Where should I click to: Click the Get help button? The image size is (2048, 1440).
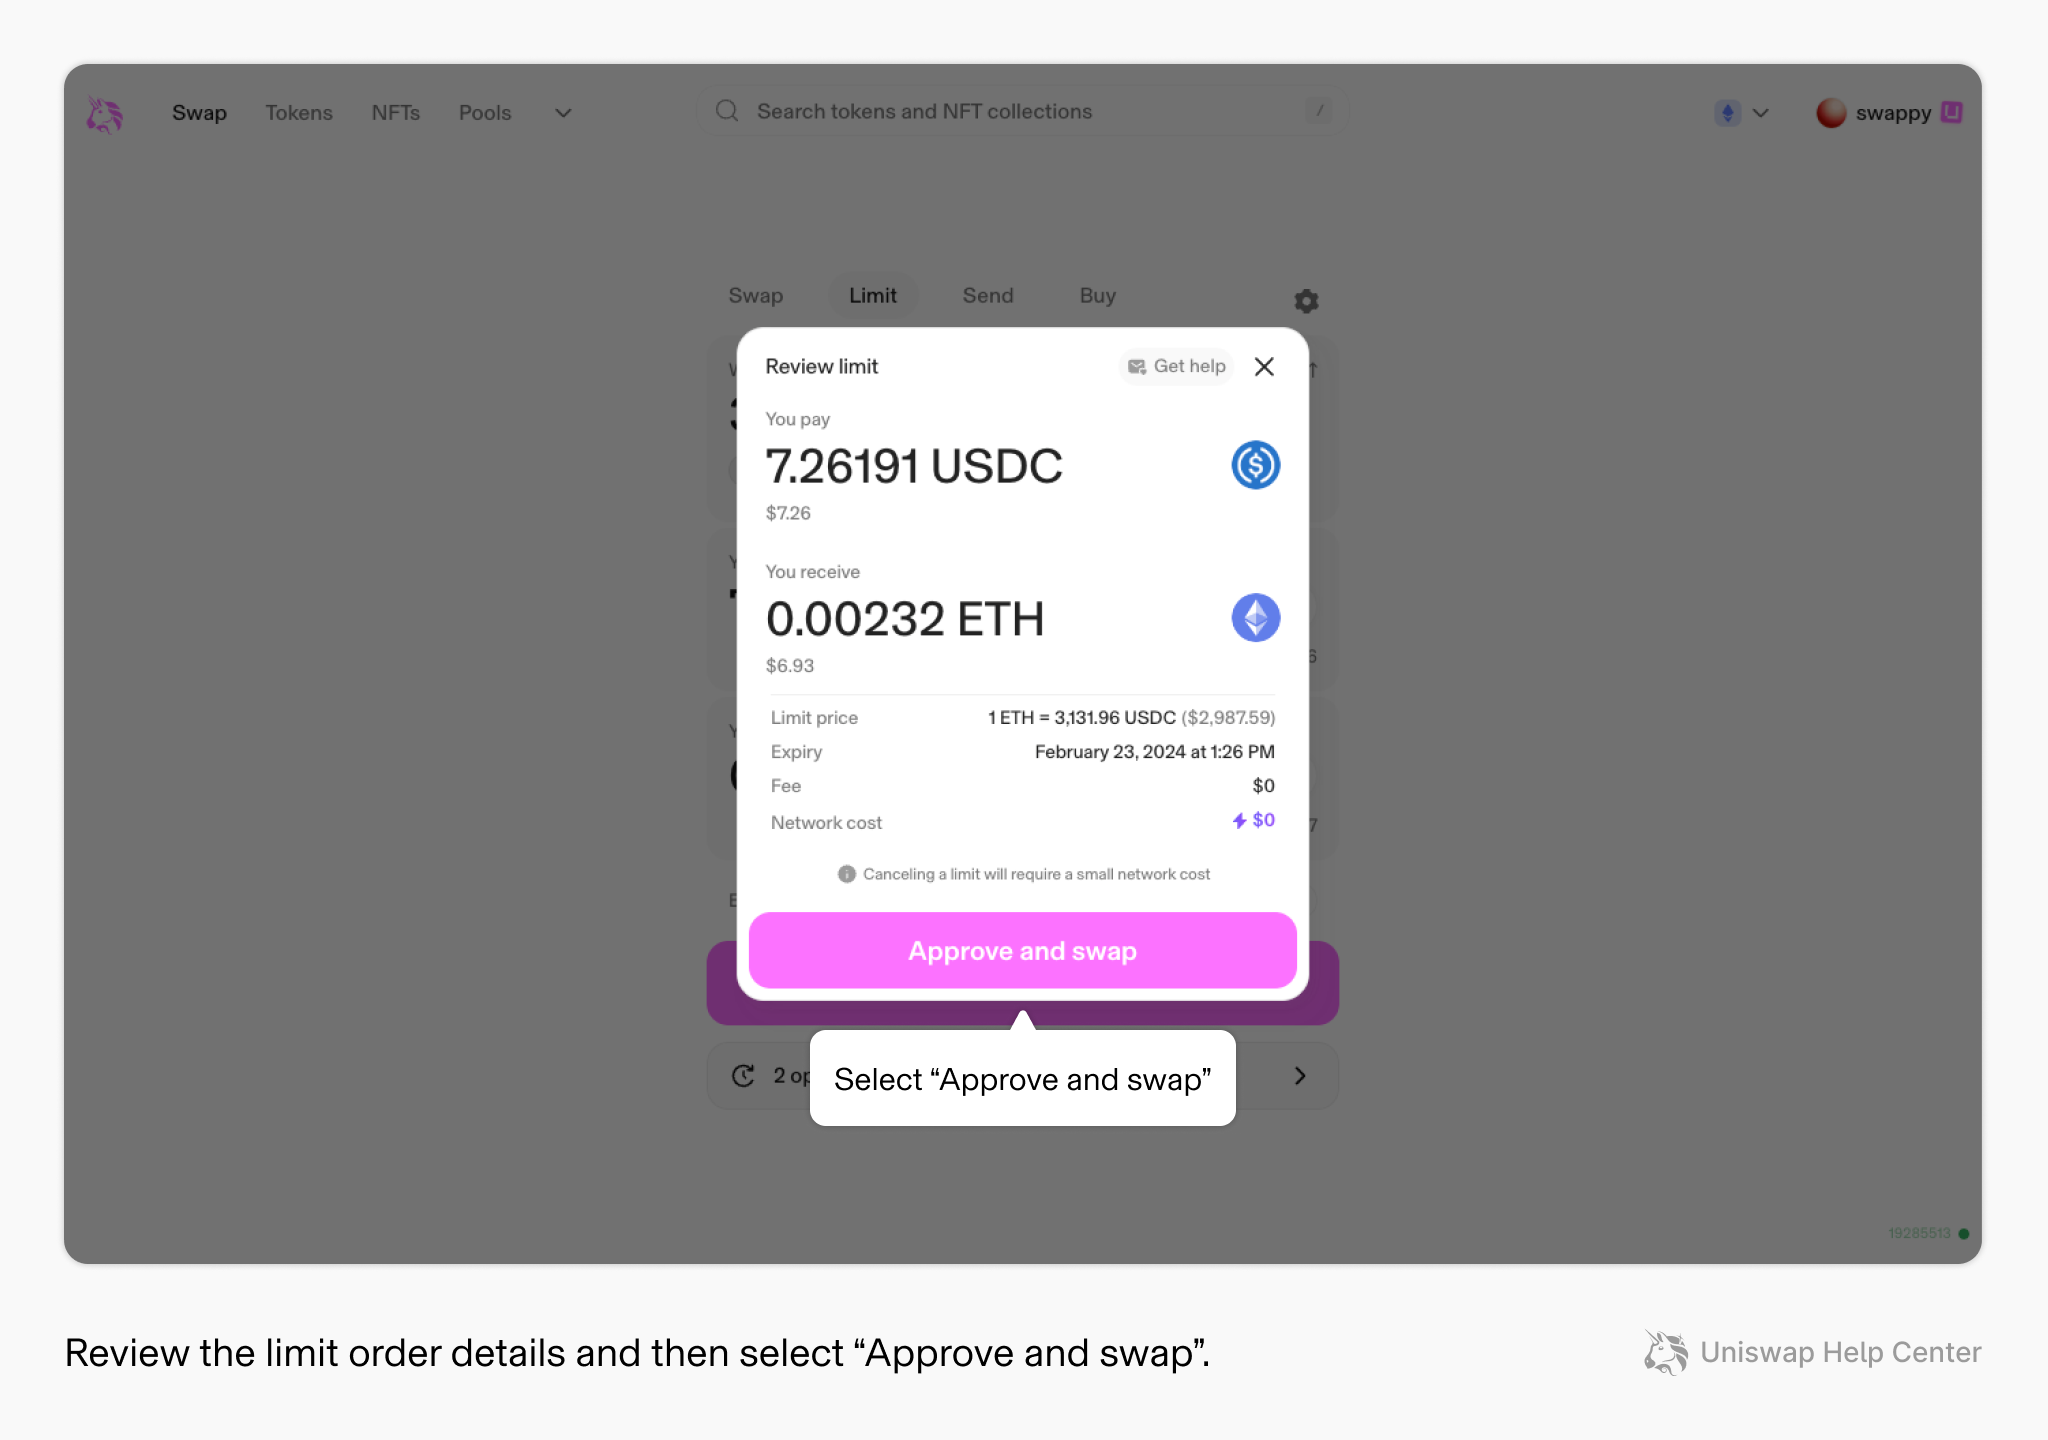1177,366
